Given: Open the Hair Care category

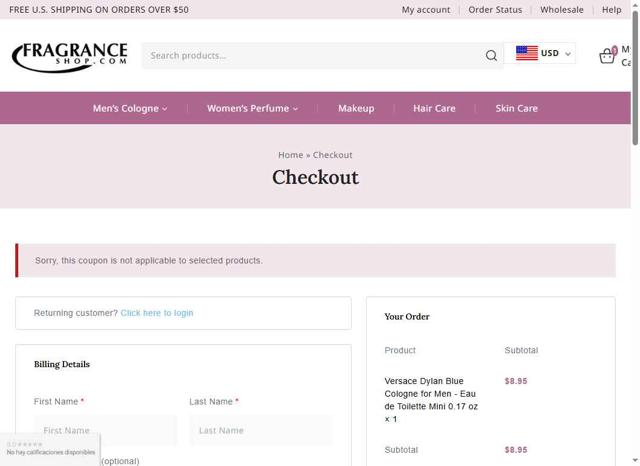Looking at the screenshot, I should tap(434, 108).
